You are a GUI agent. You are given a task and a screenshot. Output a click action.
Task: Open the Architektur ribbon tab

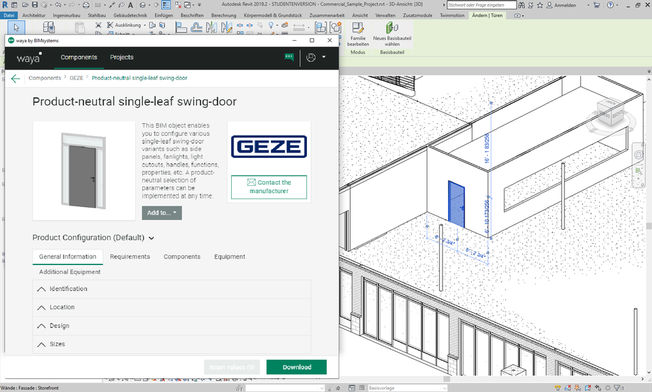34,15
